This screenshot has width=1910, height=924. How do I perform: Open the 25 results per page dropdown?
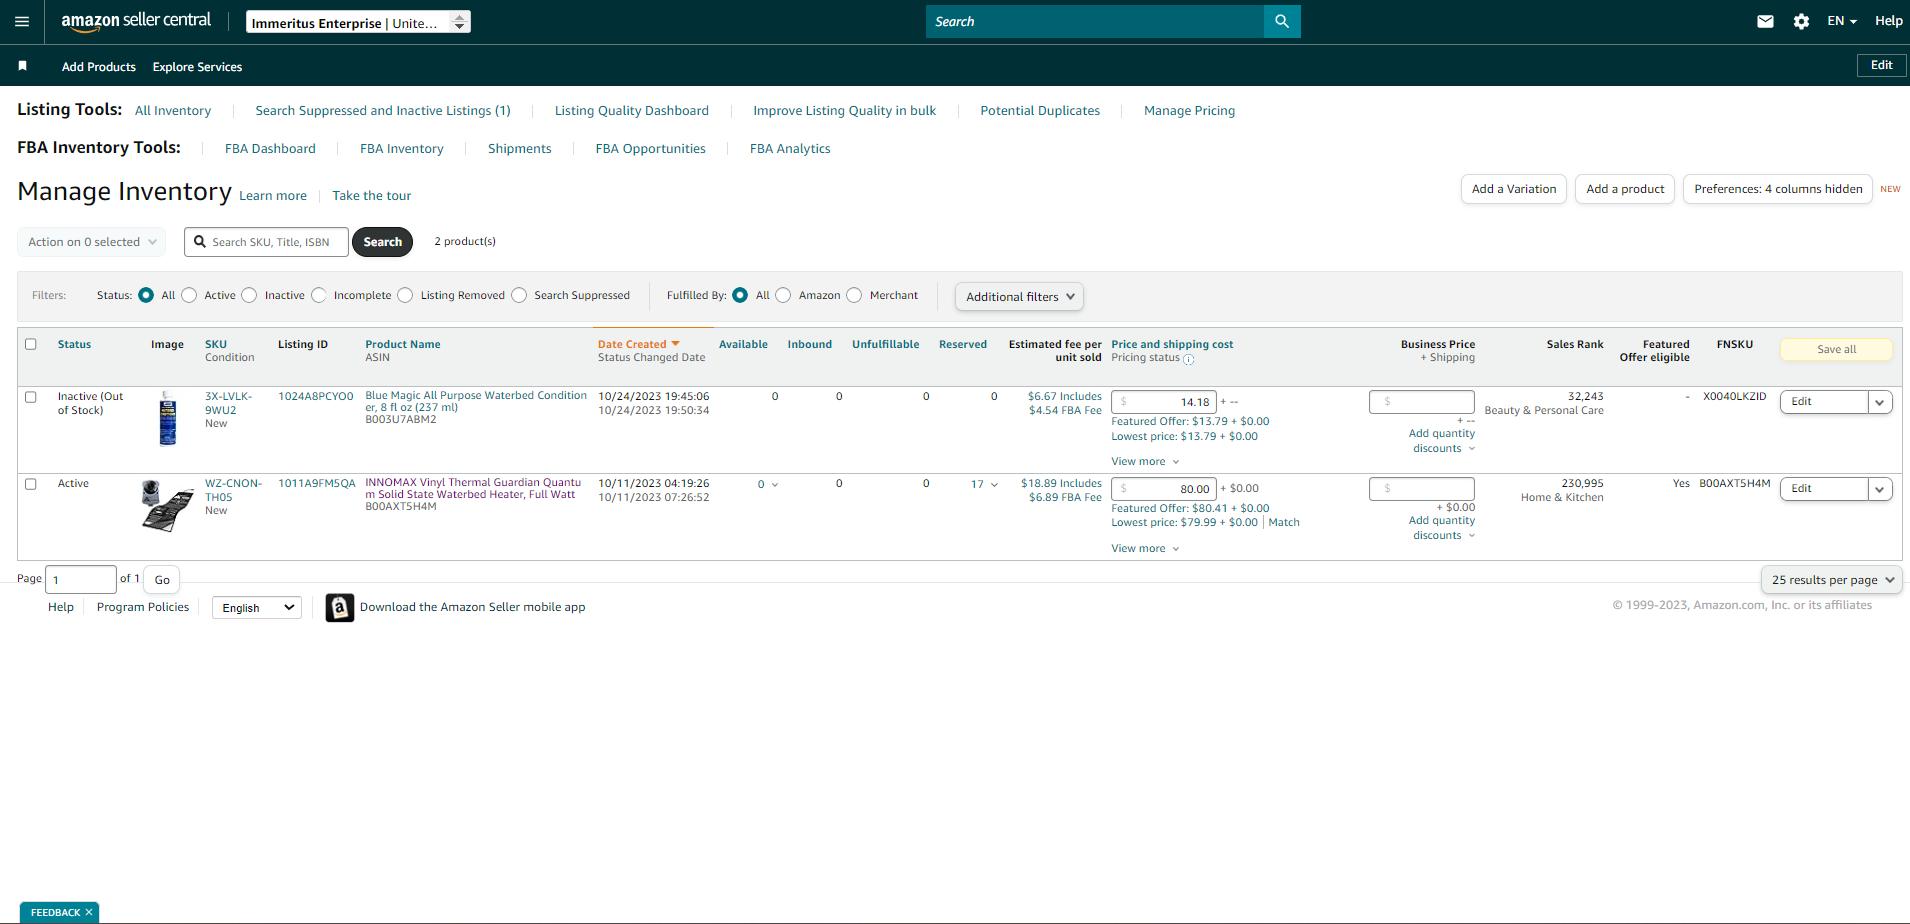pyautogui.click(x=1831, y=580)
